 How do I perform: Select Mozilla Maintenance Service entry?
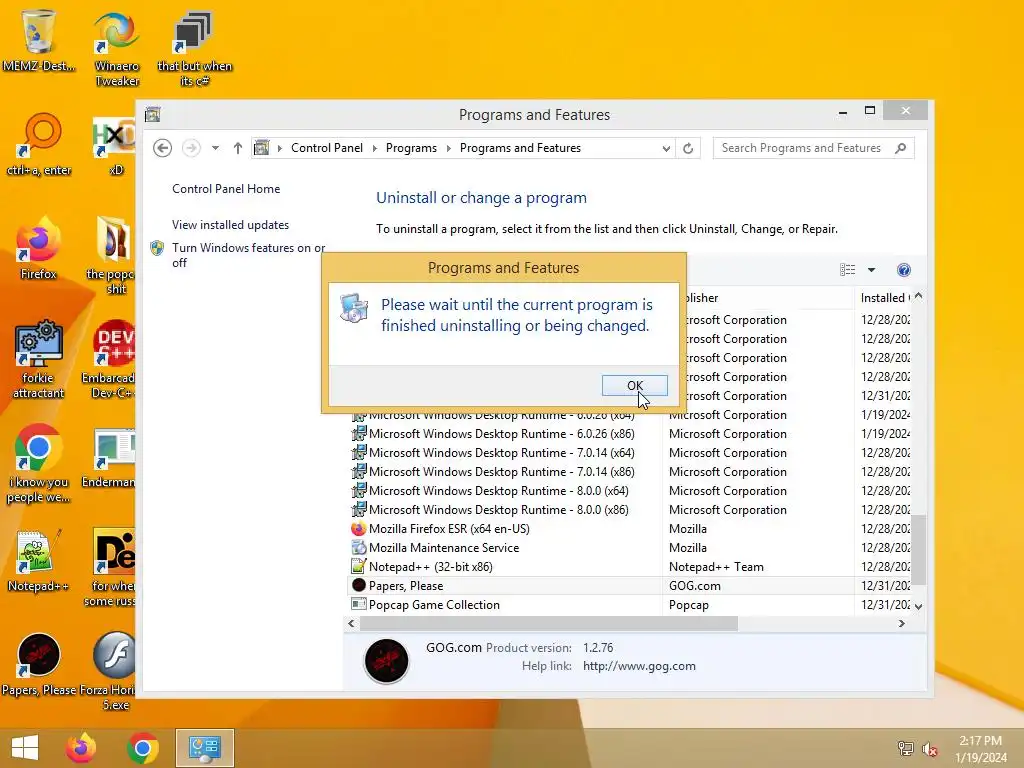(443, 548)
